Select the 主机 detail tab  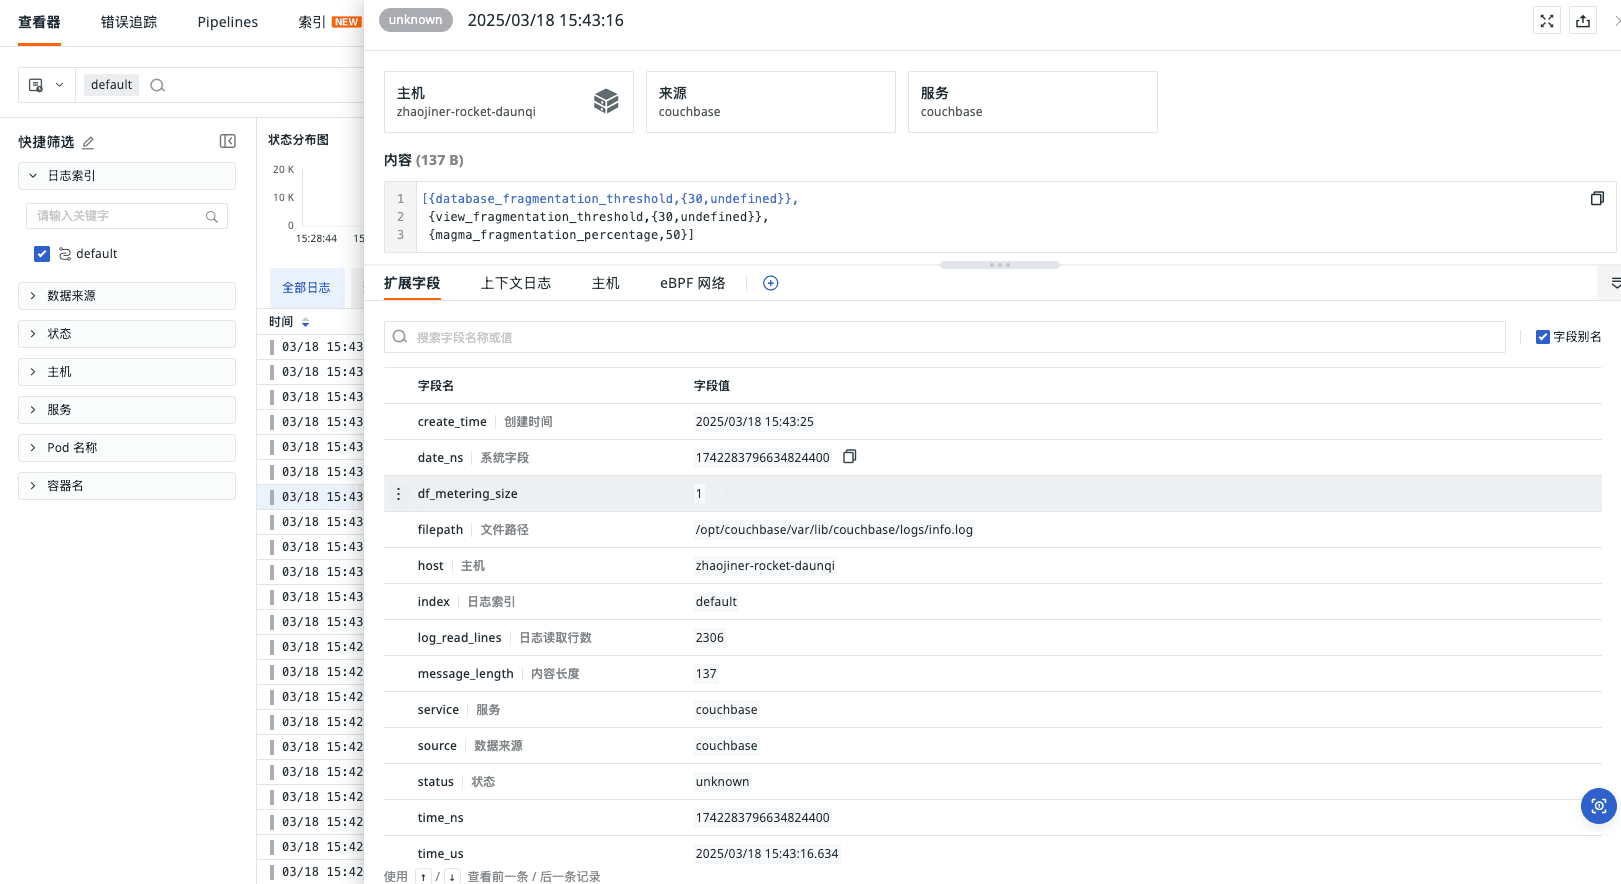click(x=606, y=283)
